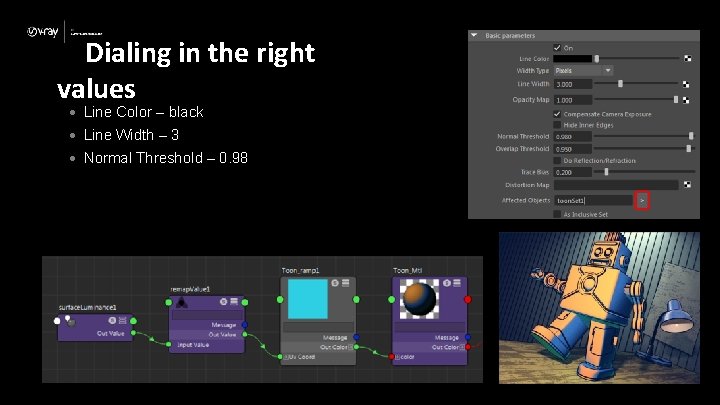Screen dimensions: 720x405
Task: Click remapValue1 Input Value port
Action: 169,344
